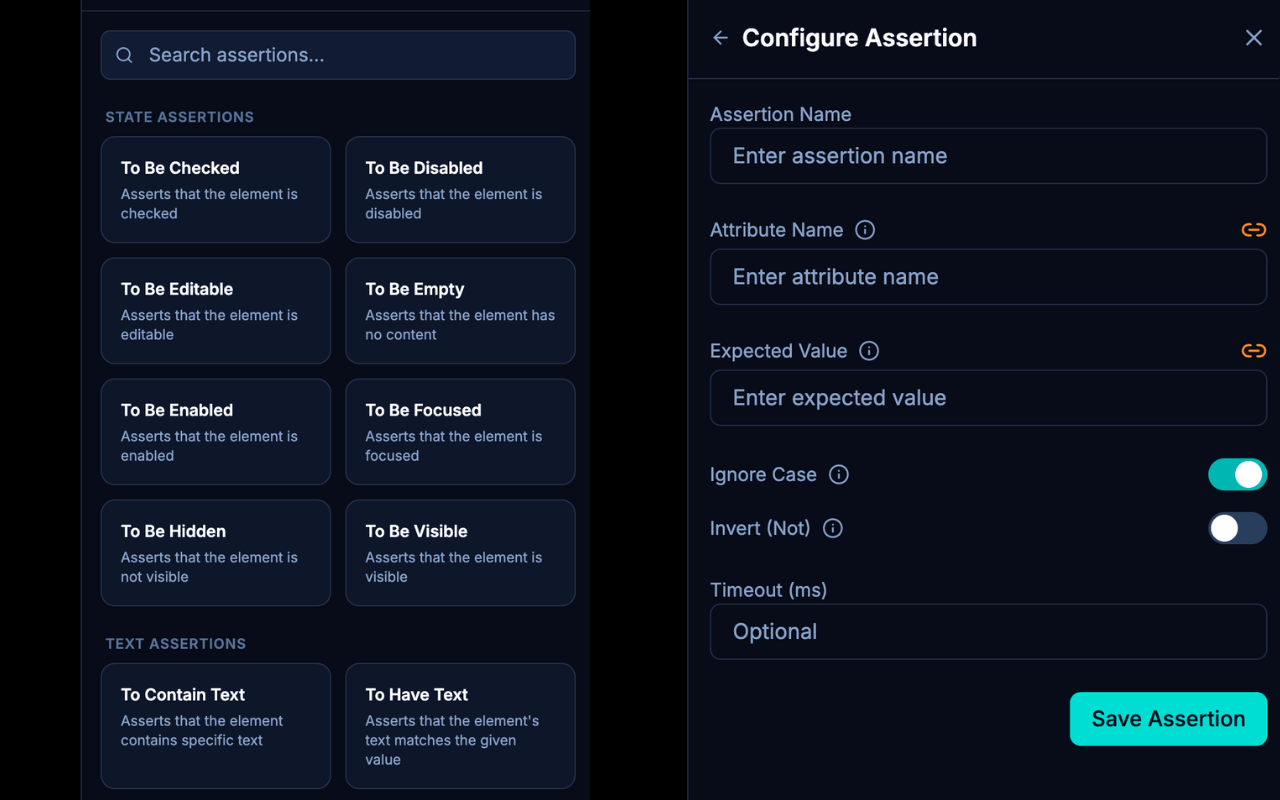Viewport: 1280px width, 800px height.
Task: Click the info icon beside Invert (Not)
Action: 832,529
